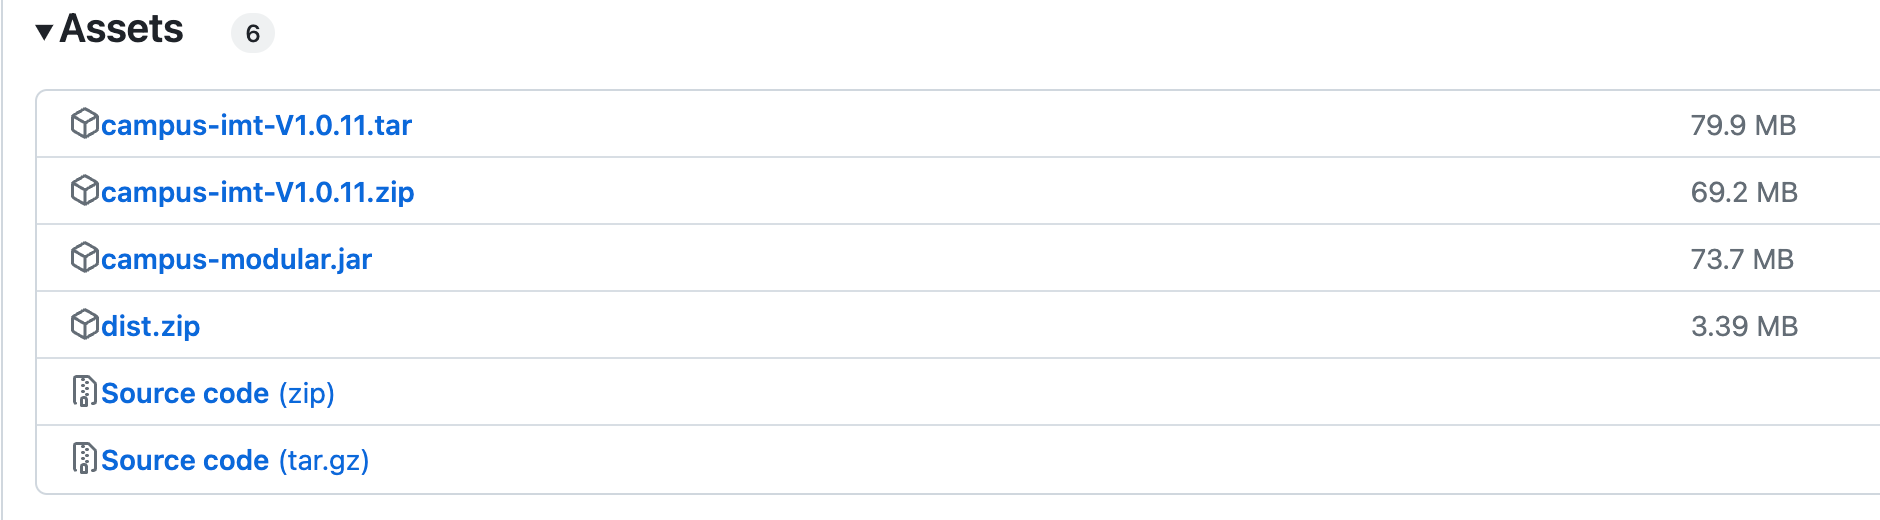Collapse the Assets section triangle
1880x520 pixels.
pos(44,32)
